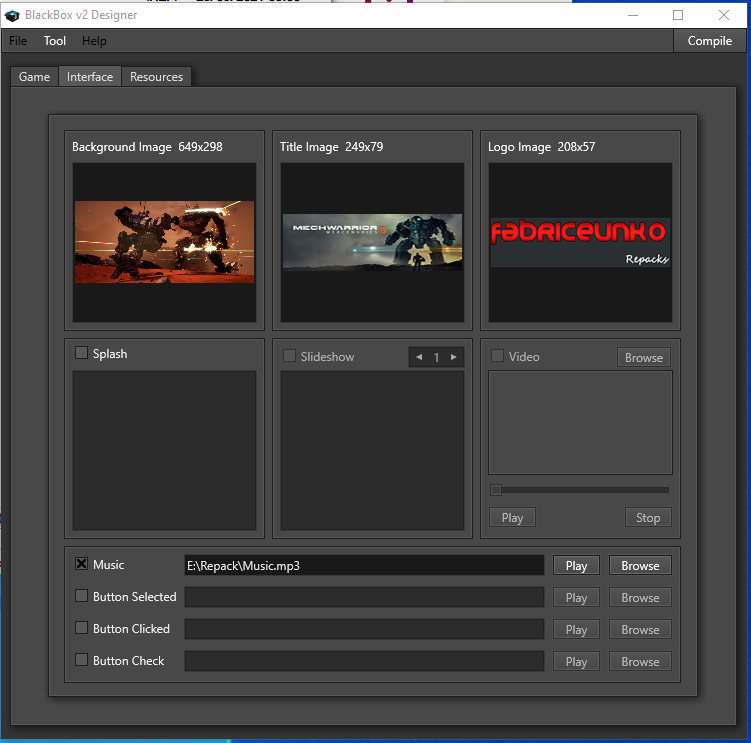The height and width of the screenshot is (743, 751).
Task: Click the video Stop button
Action: point(648,517)
